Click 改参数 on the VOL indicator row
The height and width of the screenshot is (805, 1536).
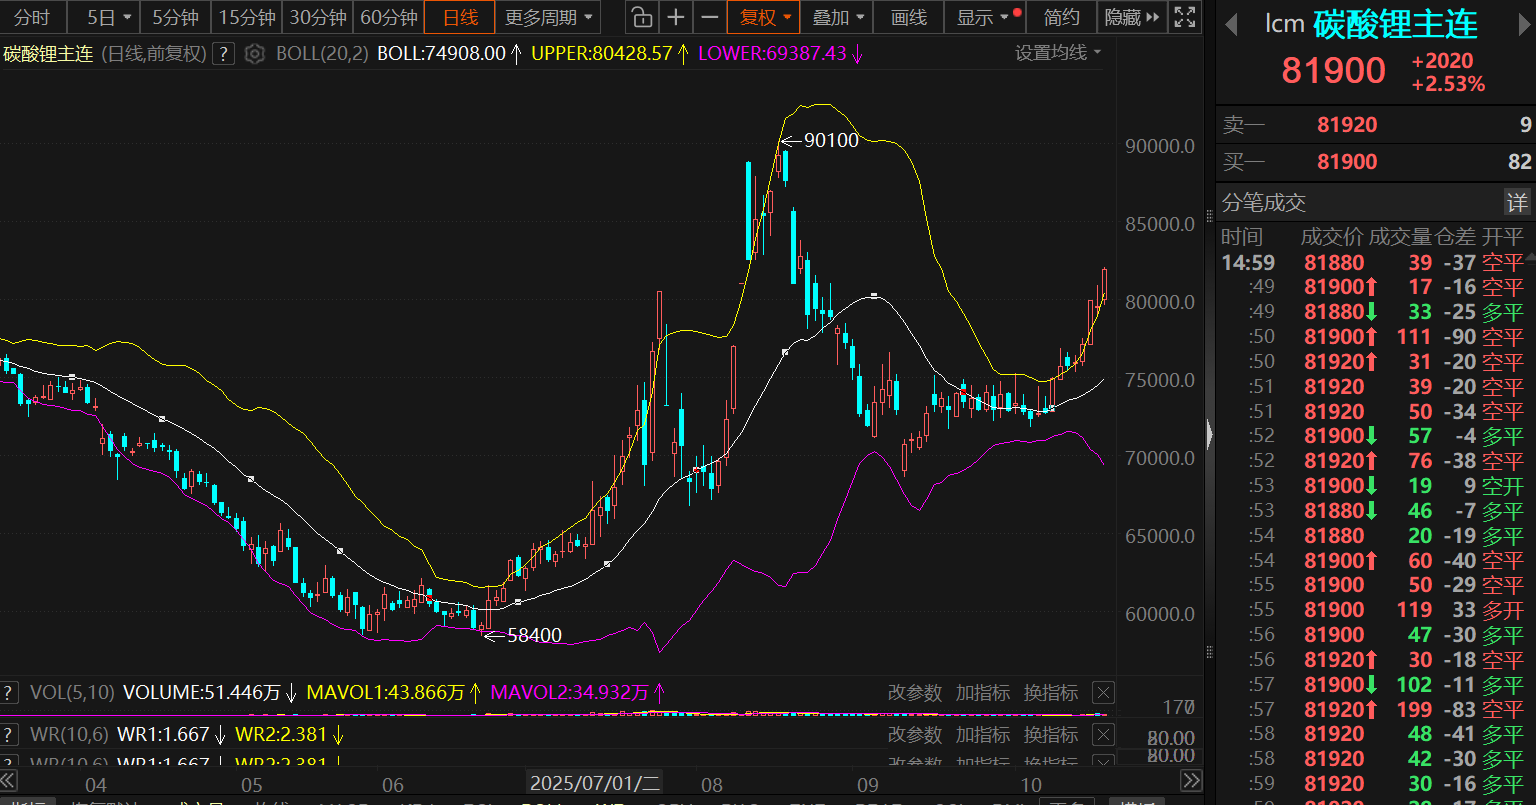click(915, 693)
